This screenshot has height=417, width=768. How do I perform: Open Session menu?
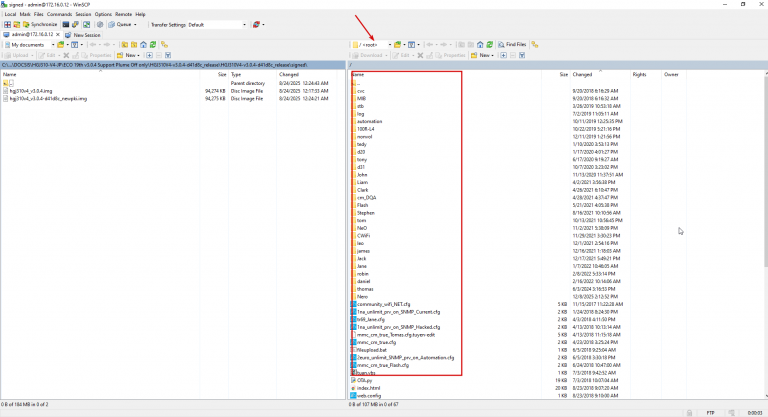coord(83,14)
